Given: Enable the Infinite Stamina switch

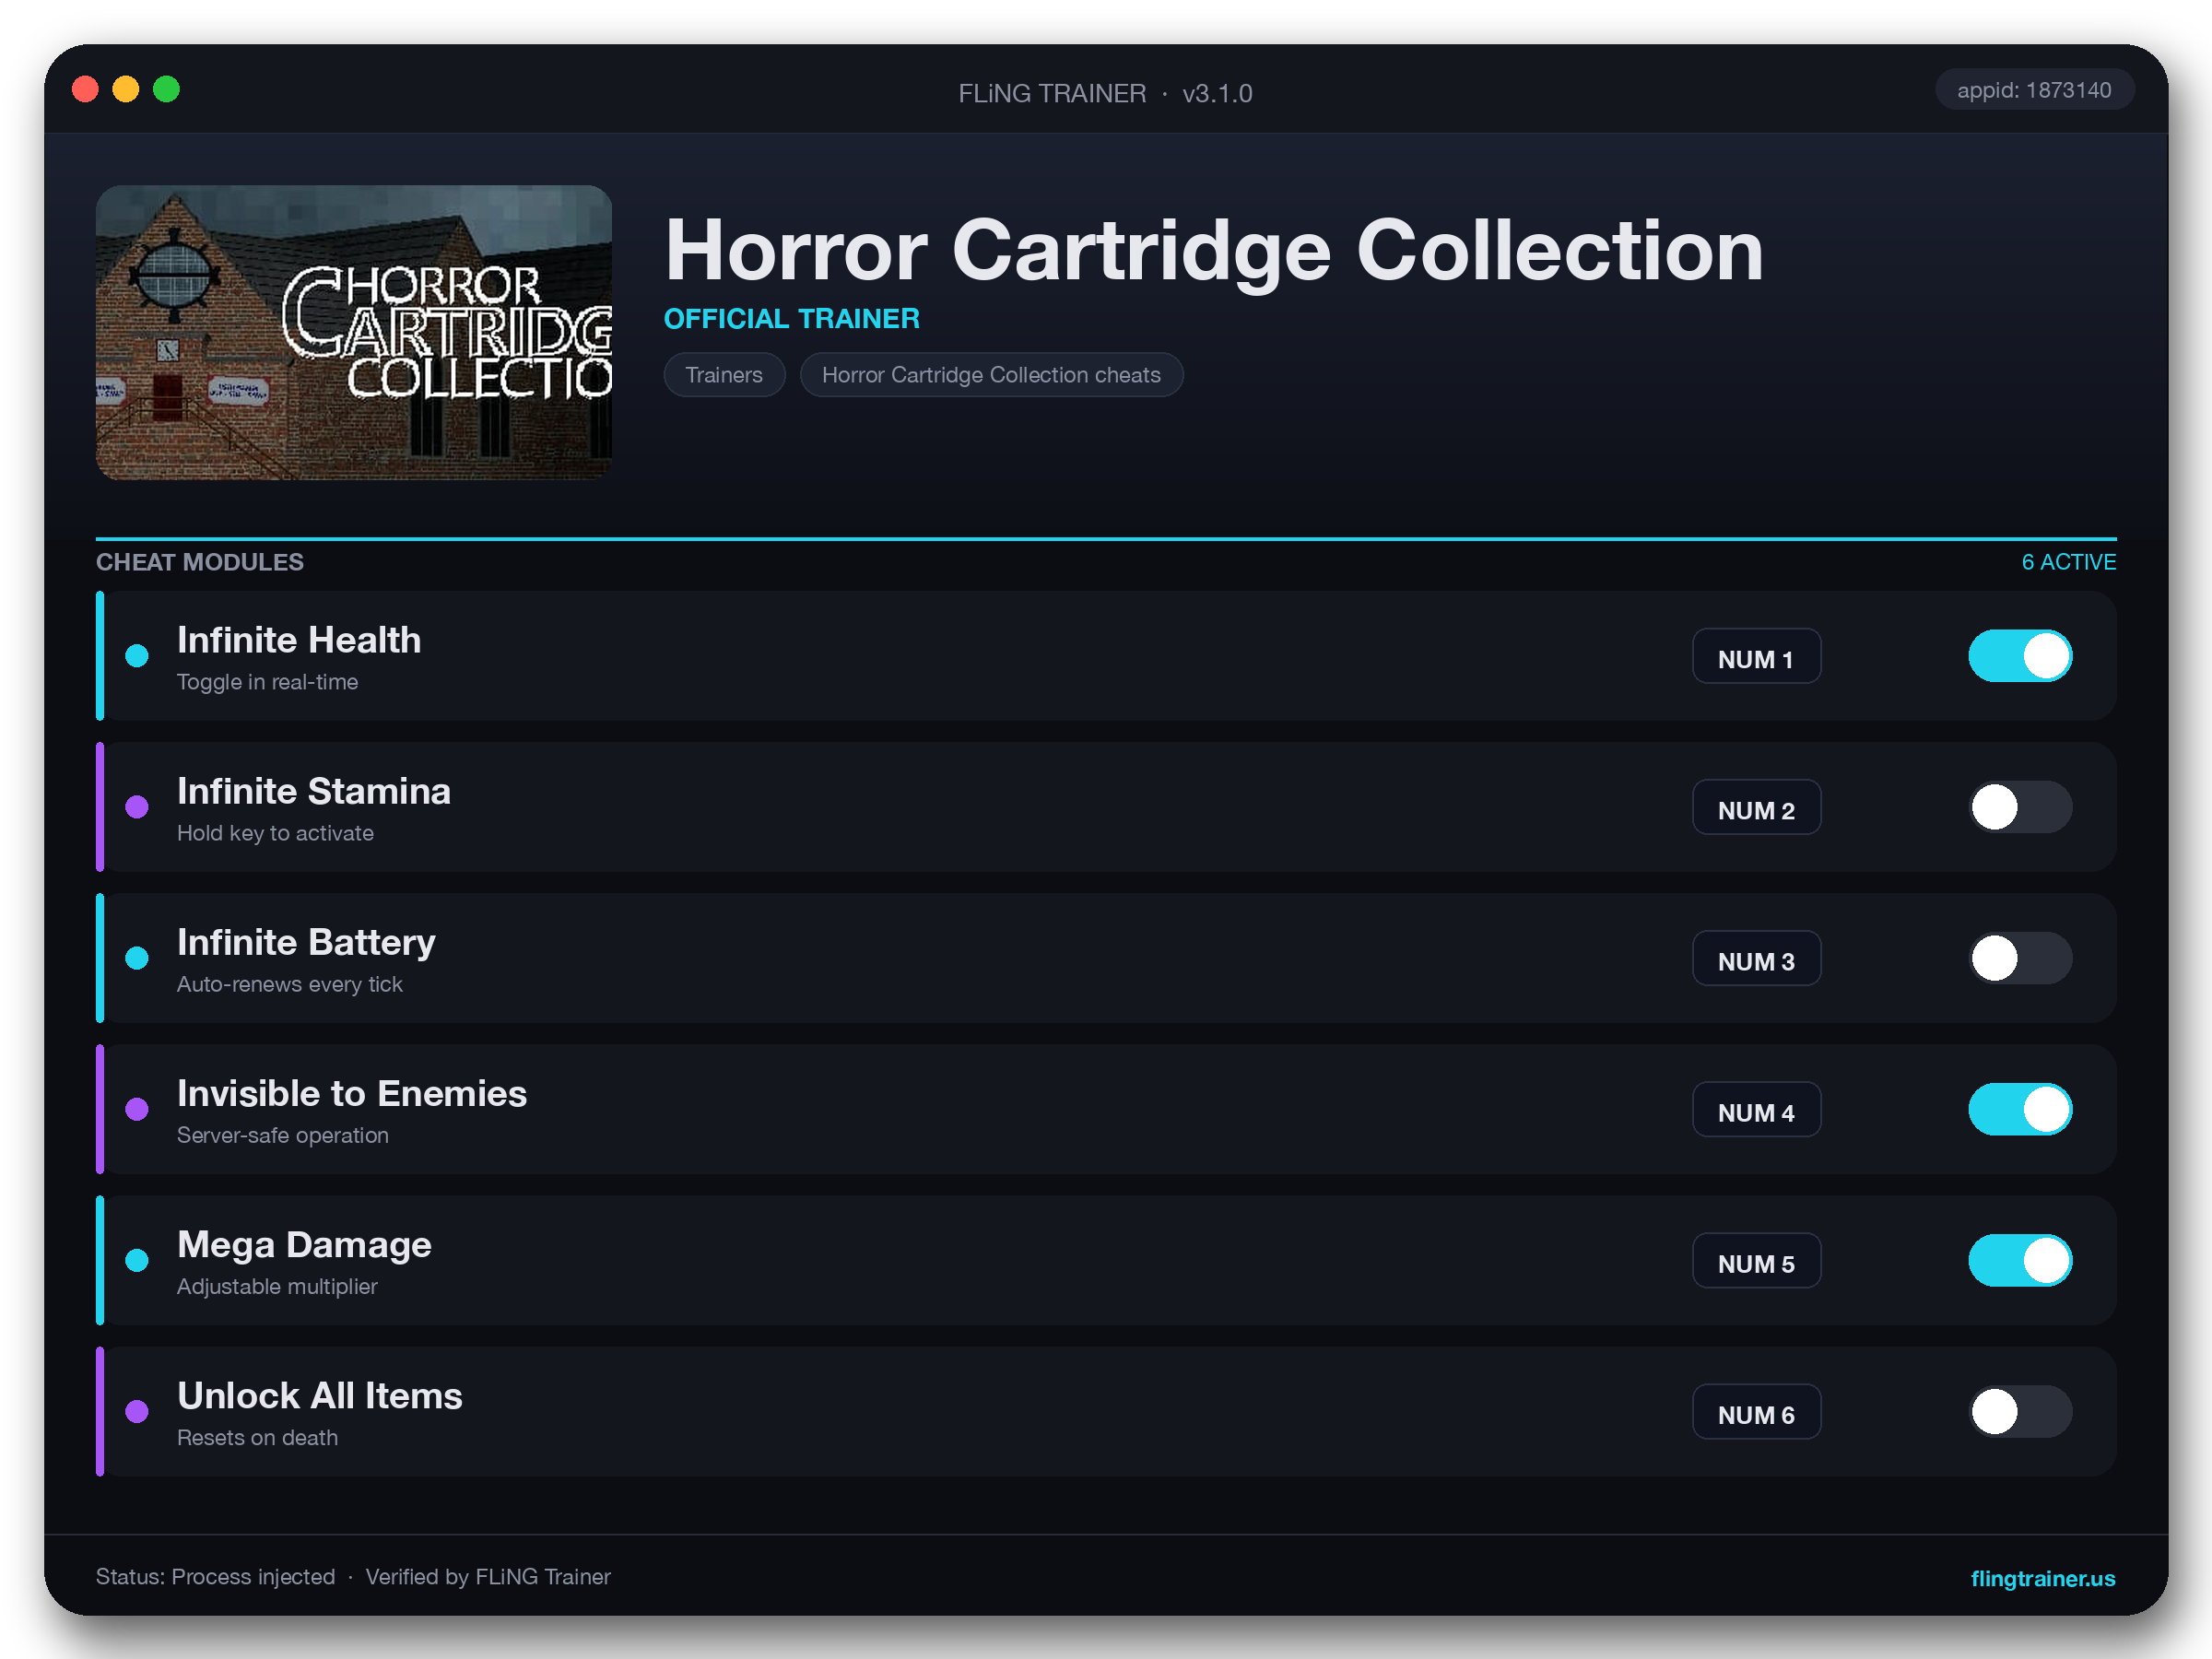Looking at the screenshot, I should click(x=2020, y=807).
